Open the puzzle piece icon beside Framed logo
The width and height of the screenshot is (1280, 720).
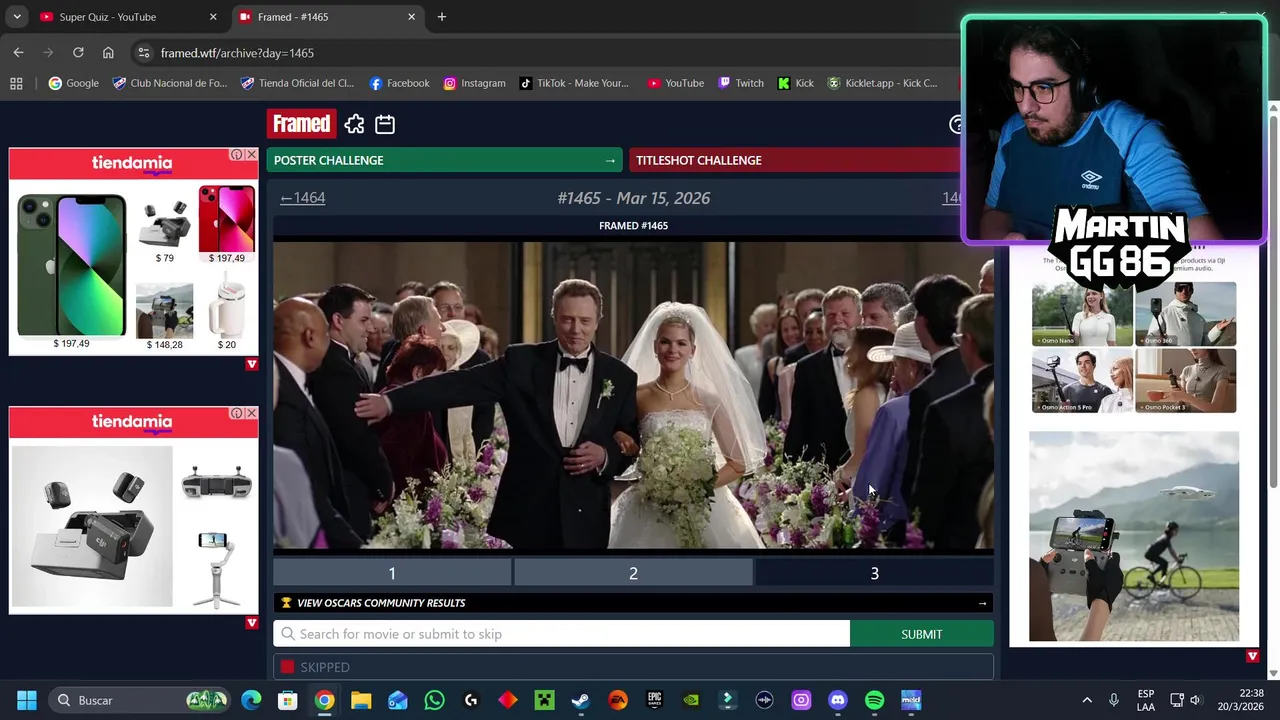(x=354, y=124)
